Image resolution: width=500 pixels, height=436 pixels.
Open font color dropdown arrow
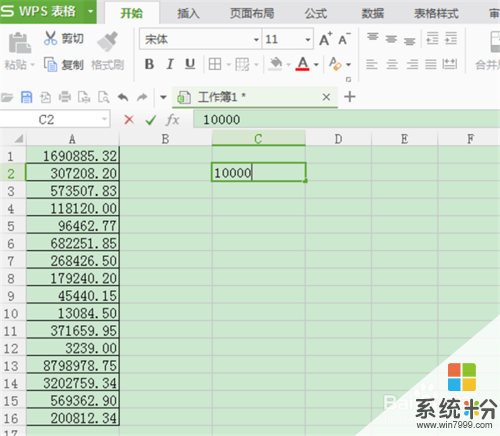point(316,64)
